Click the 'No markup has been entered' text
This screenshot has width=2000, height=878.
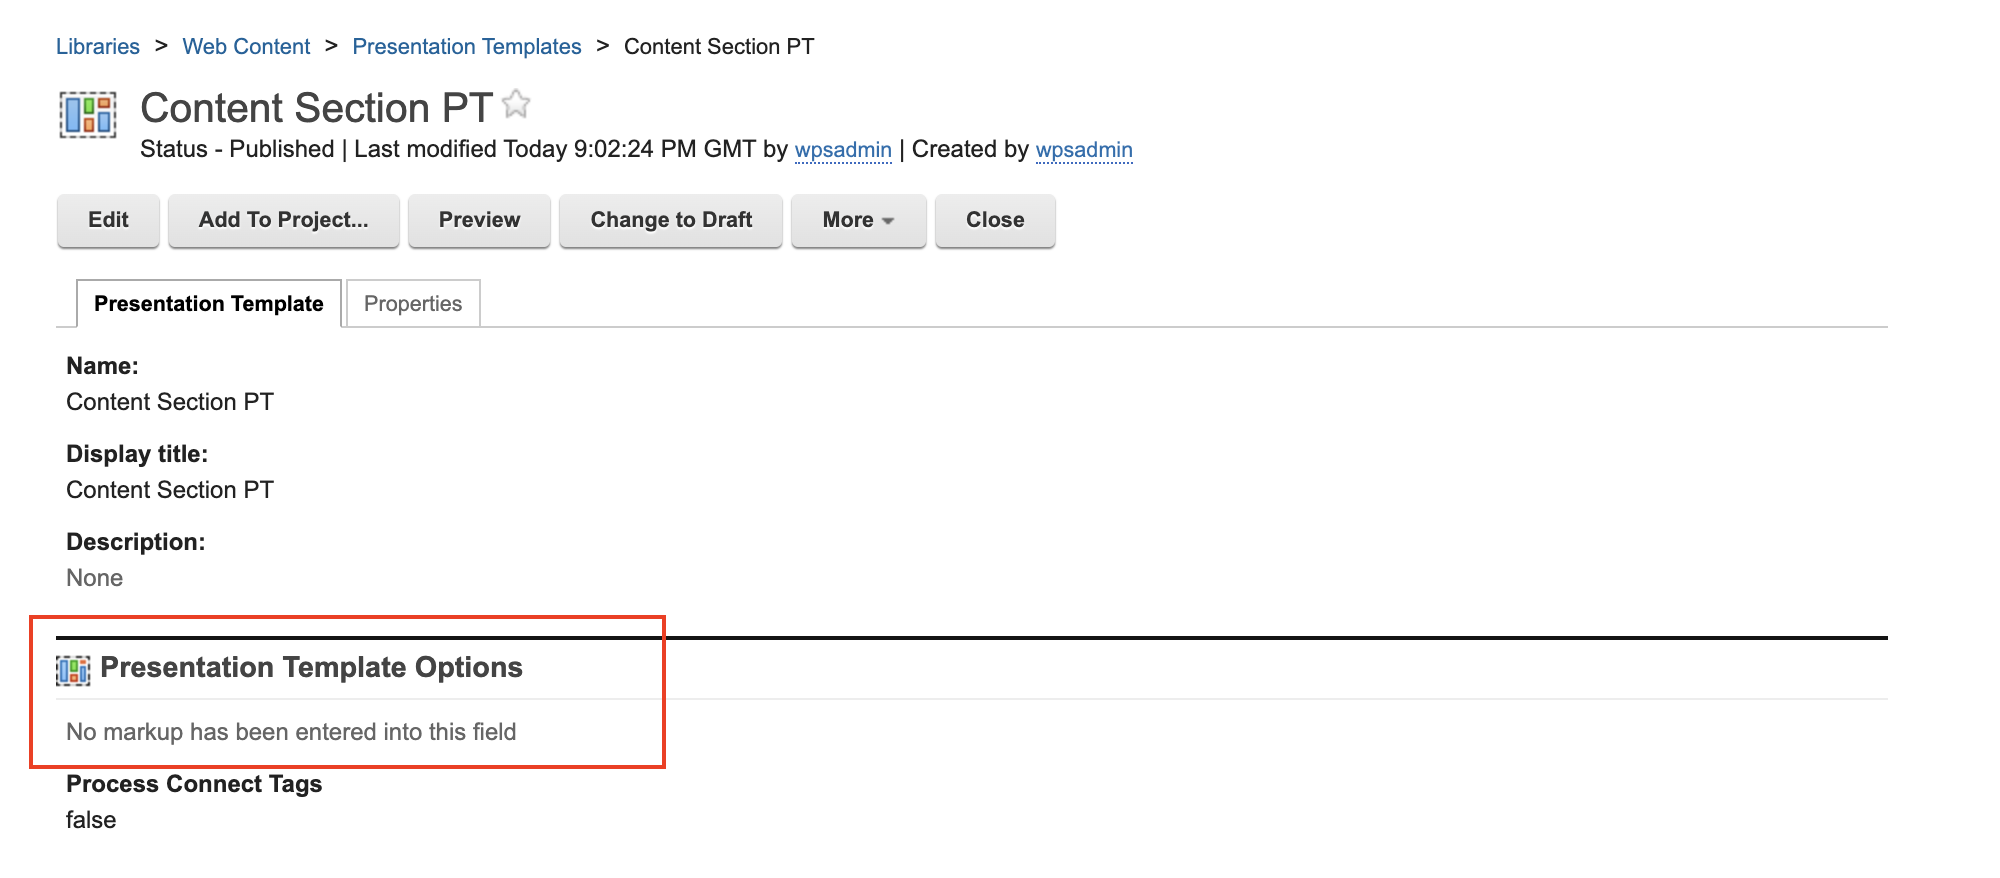pyautogui.click(x=291, y=732)
